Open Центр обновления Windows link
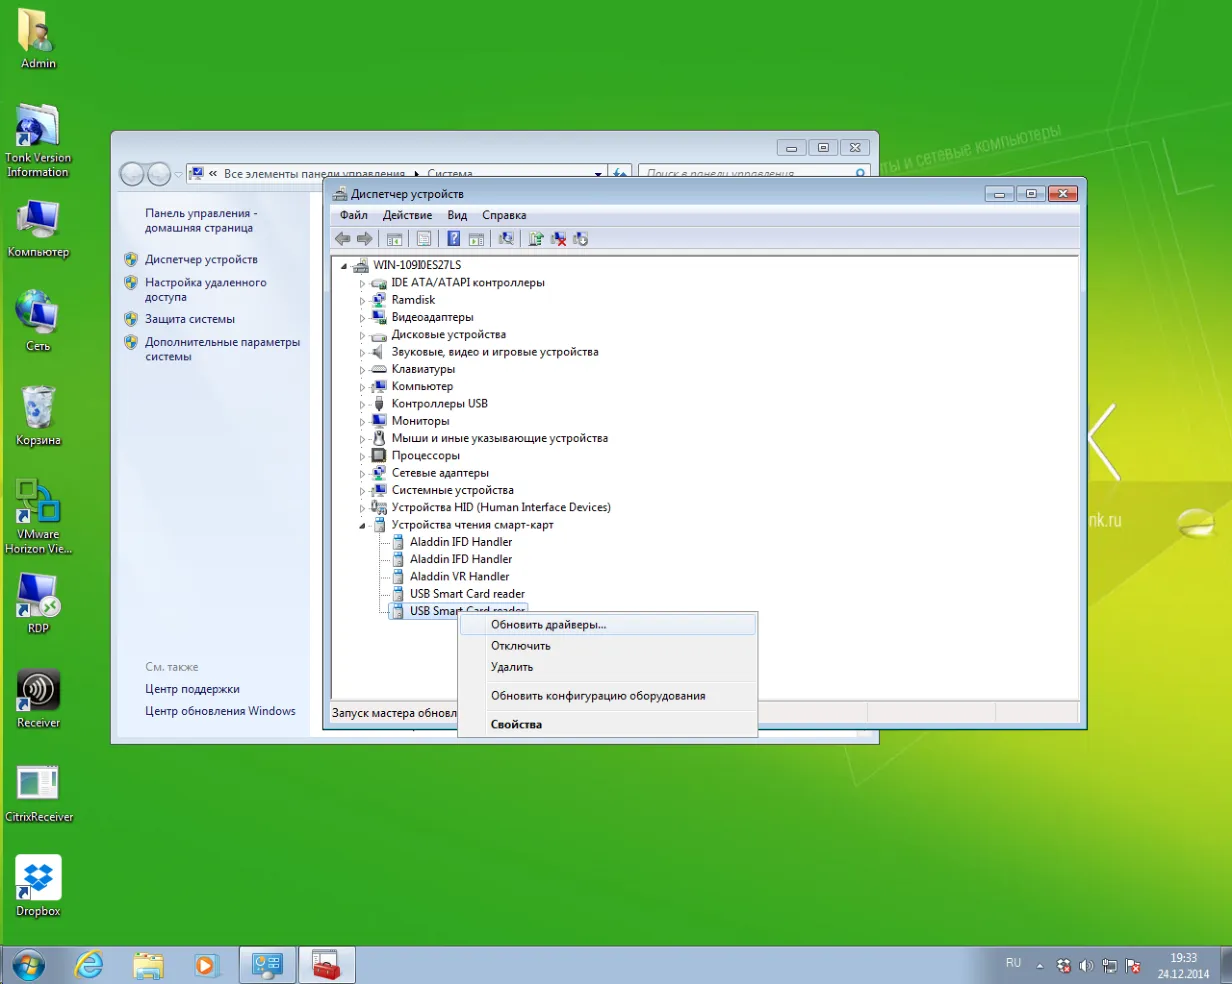The image size is (1232, 984). coord(220,711)
